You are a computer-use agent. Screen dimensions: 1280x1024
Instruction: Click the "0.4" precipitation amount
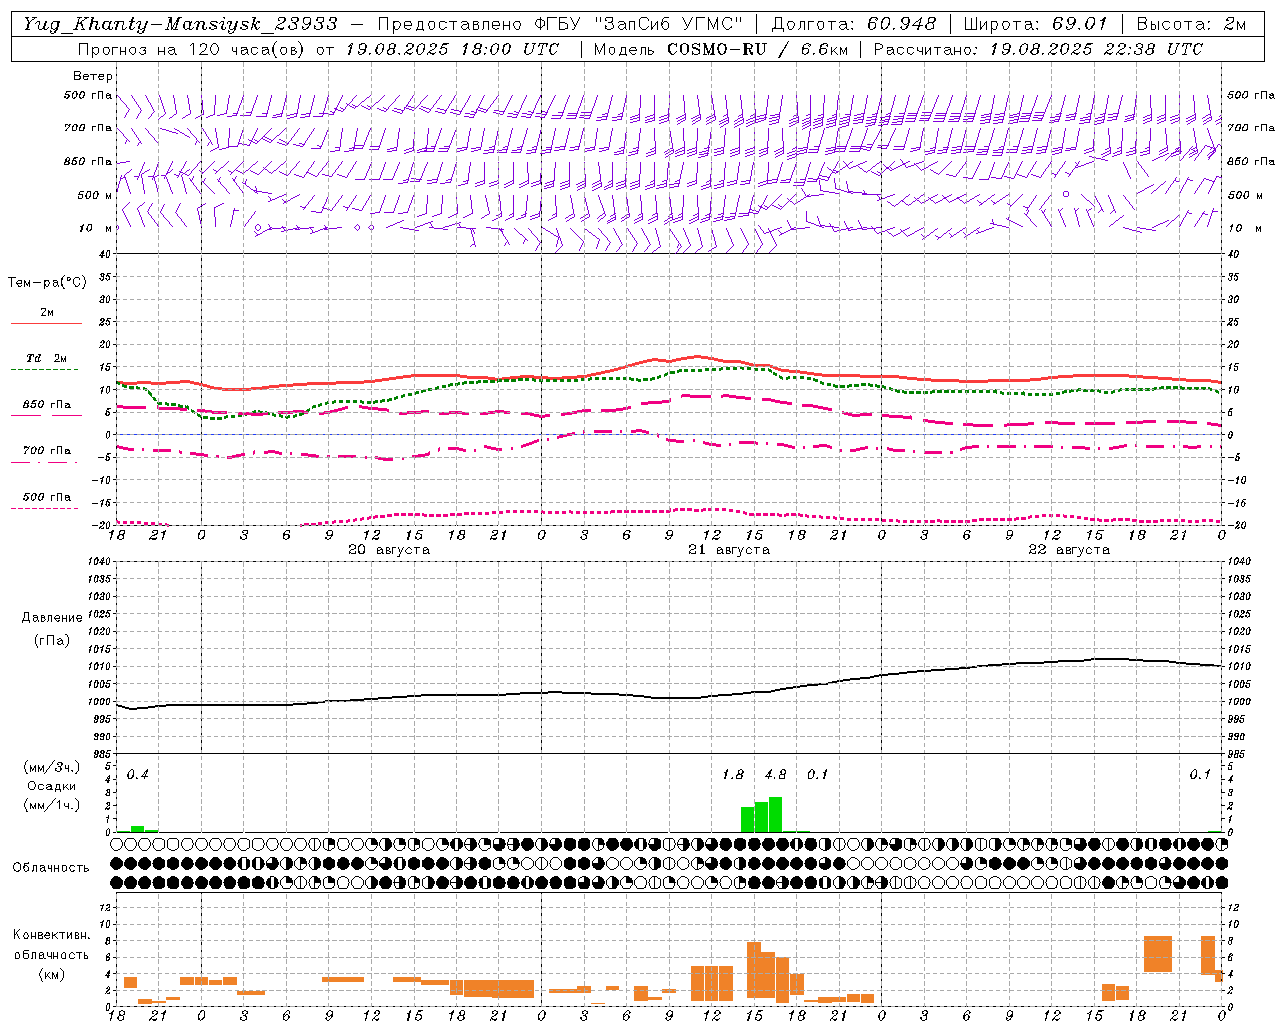tap(137, 775)
